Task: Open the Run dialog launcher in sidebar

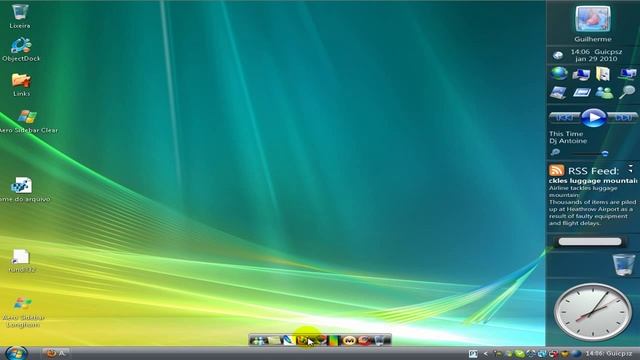Action: 581,93
